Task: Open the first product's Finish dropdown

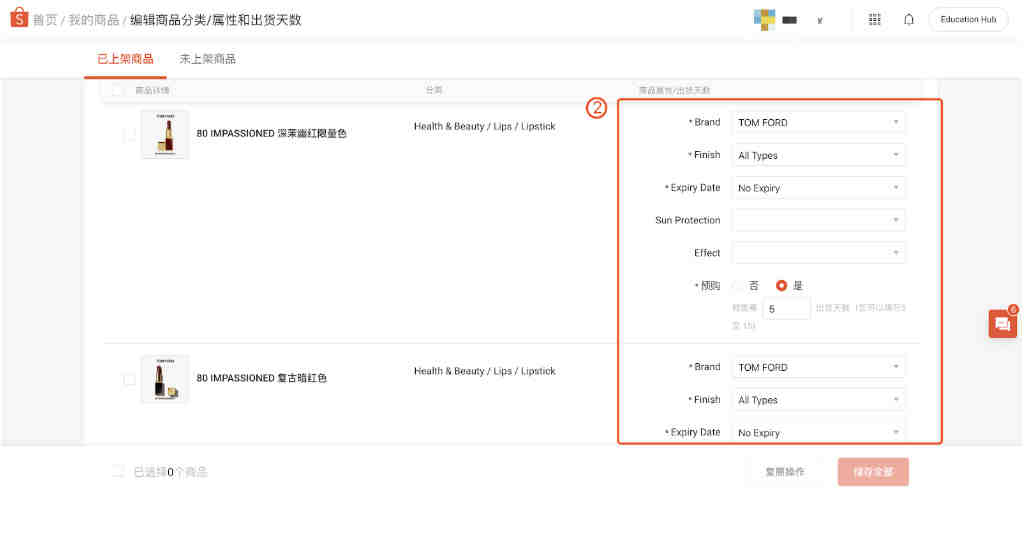Action: point(818,155)
